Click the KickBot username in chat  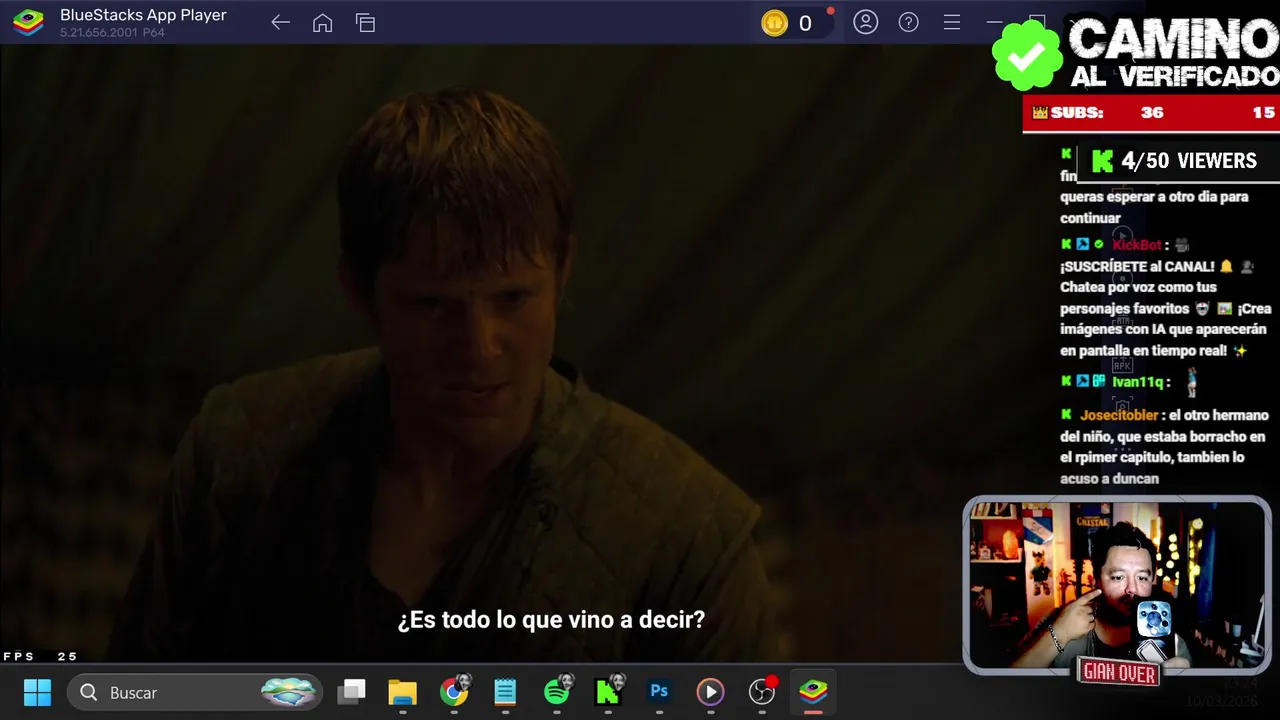(x=1137, y=245)
